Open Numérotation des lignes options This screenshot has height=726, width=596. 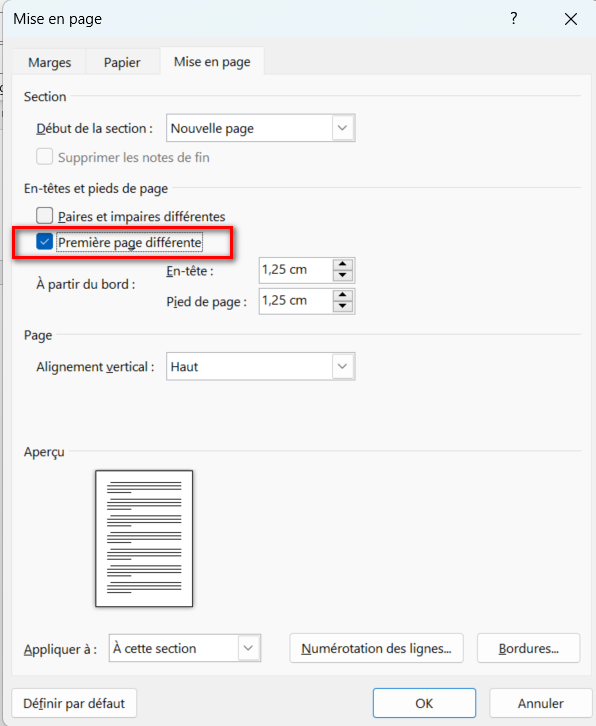pyautogui.click(x=376, y=648)
